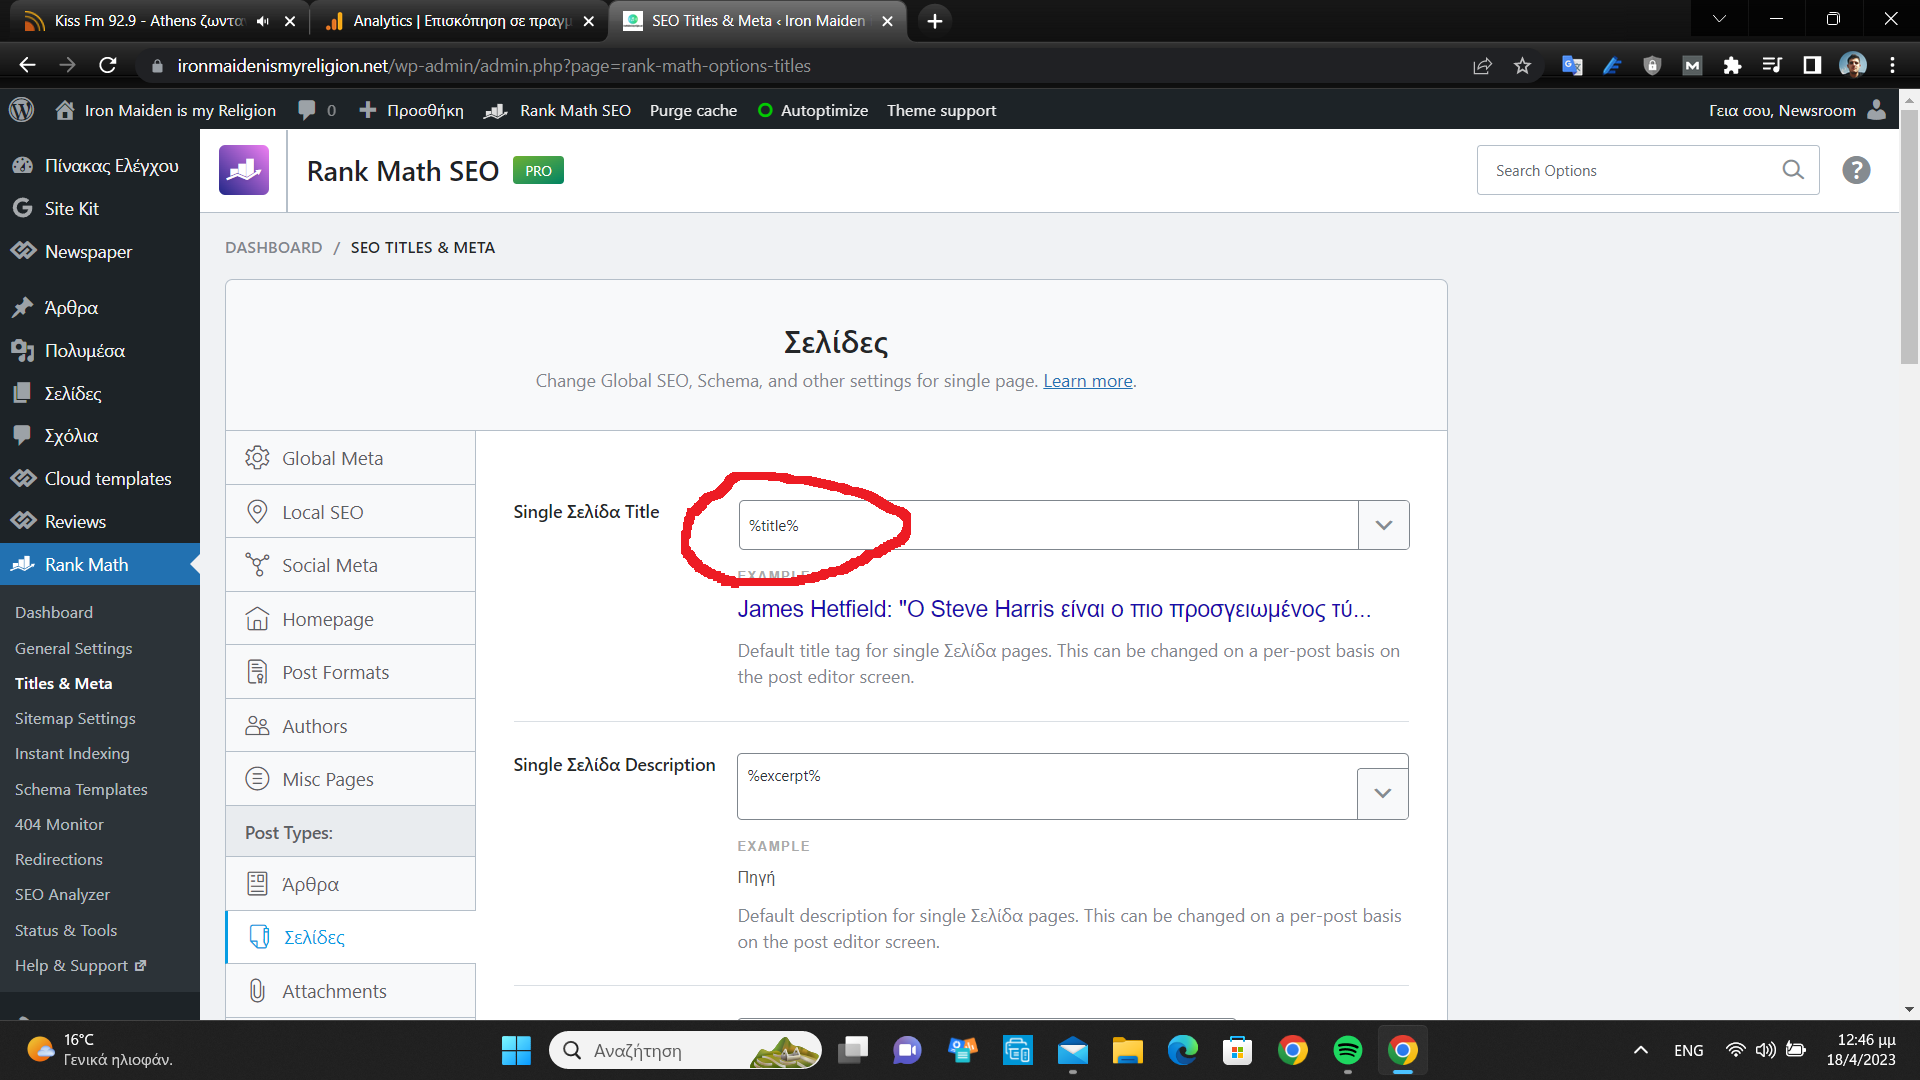Expand the Single Σελίδα Description variable dropdown
Viewport: 1920px width, 1080px height.
(x=1382, y=793)
